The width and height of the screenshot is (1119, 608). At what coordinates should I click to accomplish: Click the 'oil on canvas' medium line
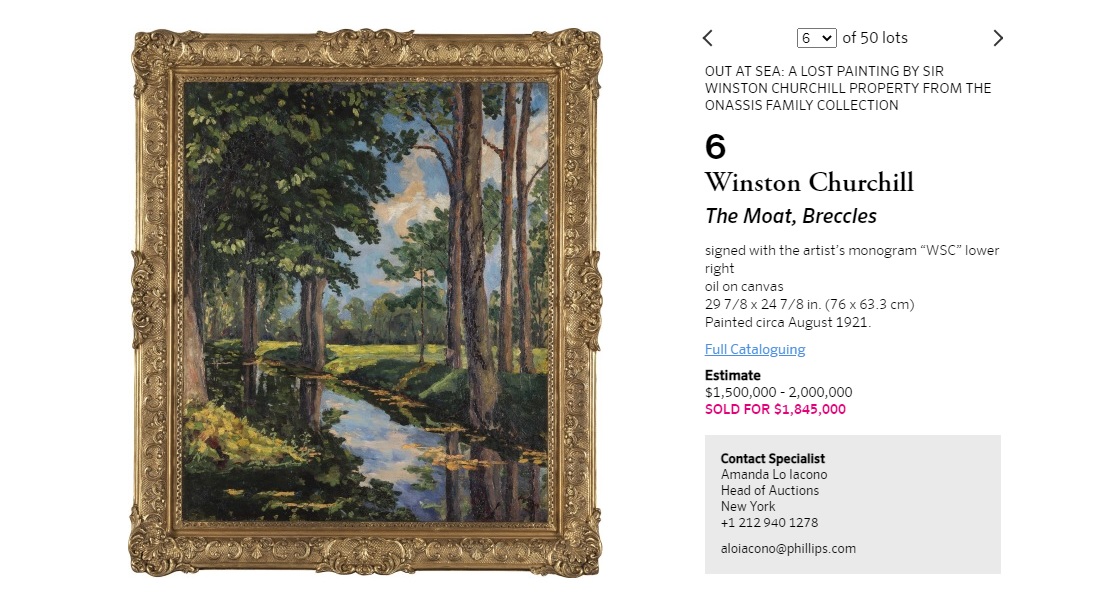(x=744, y=286)
